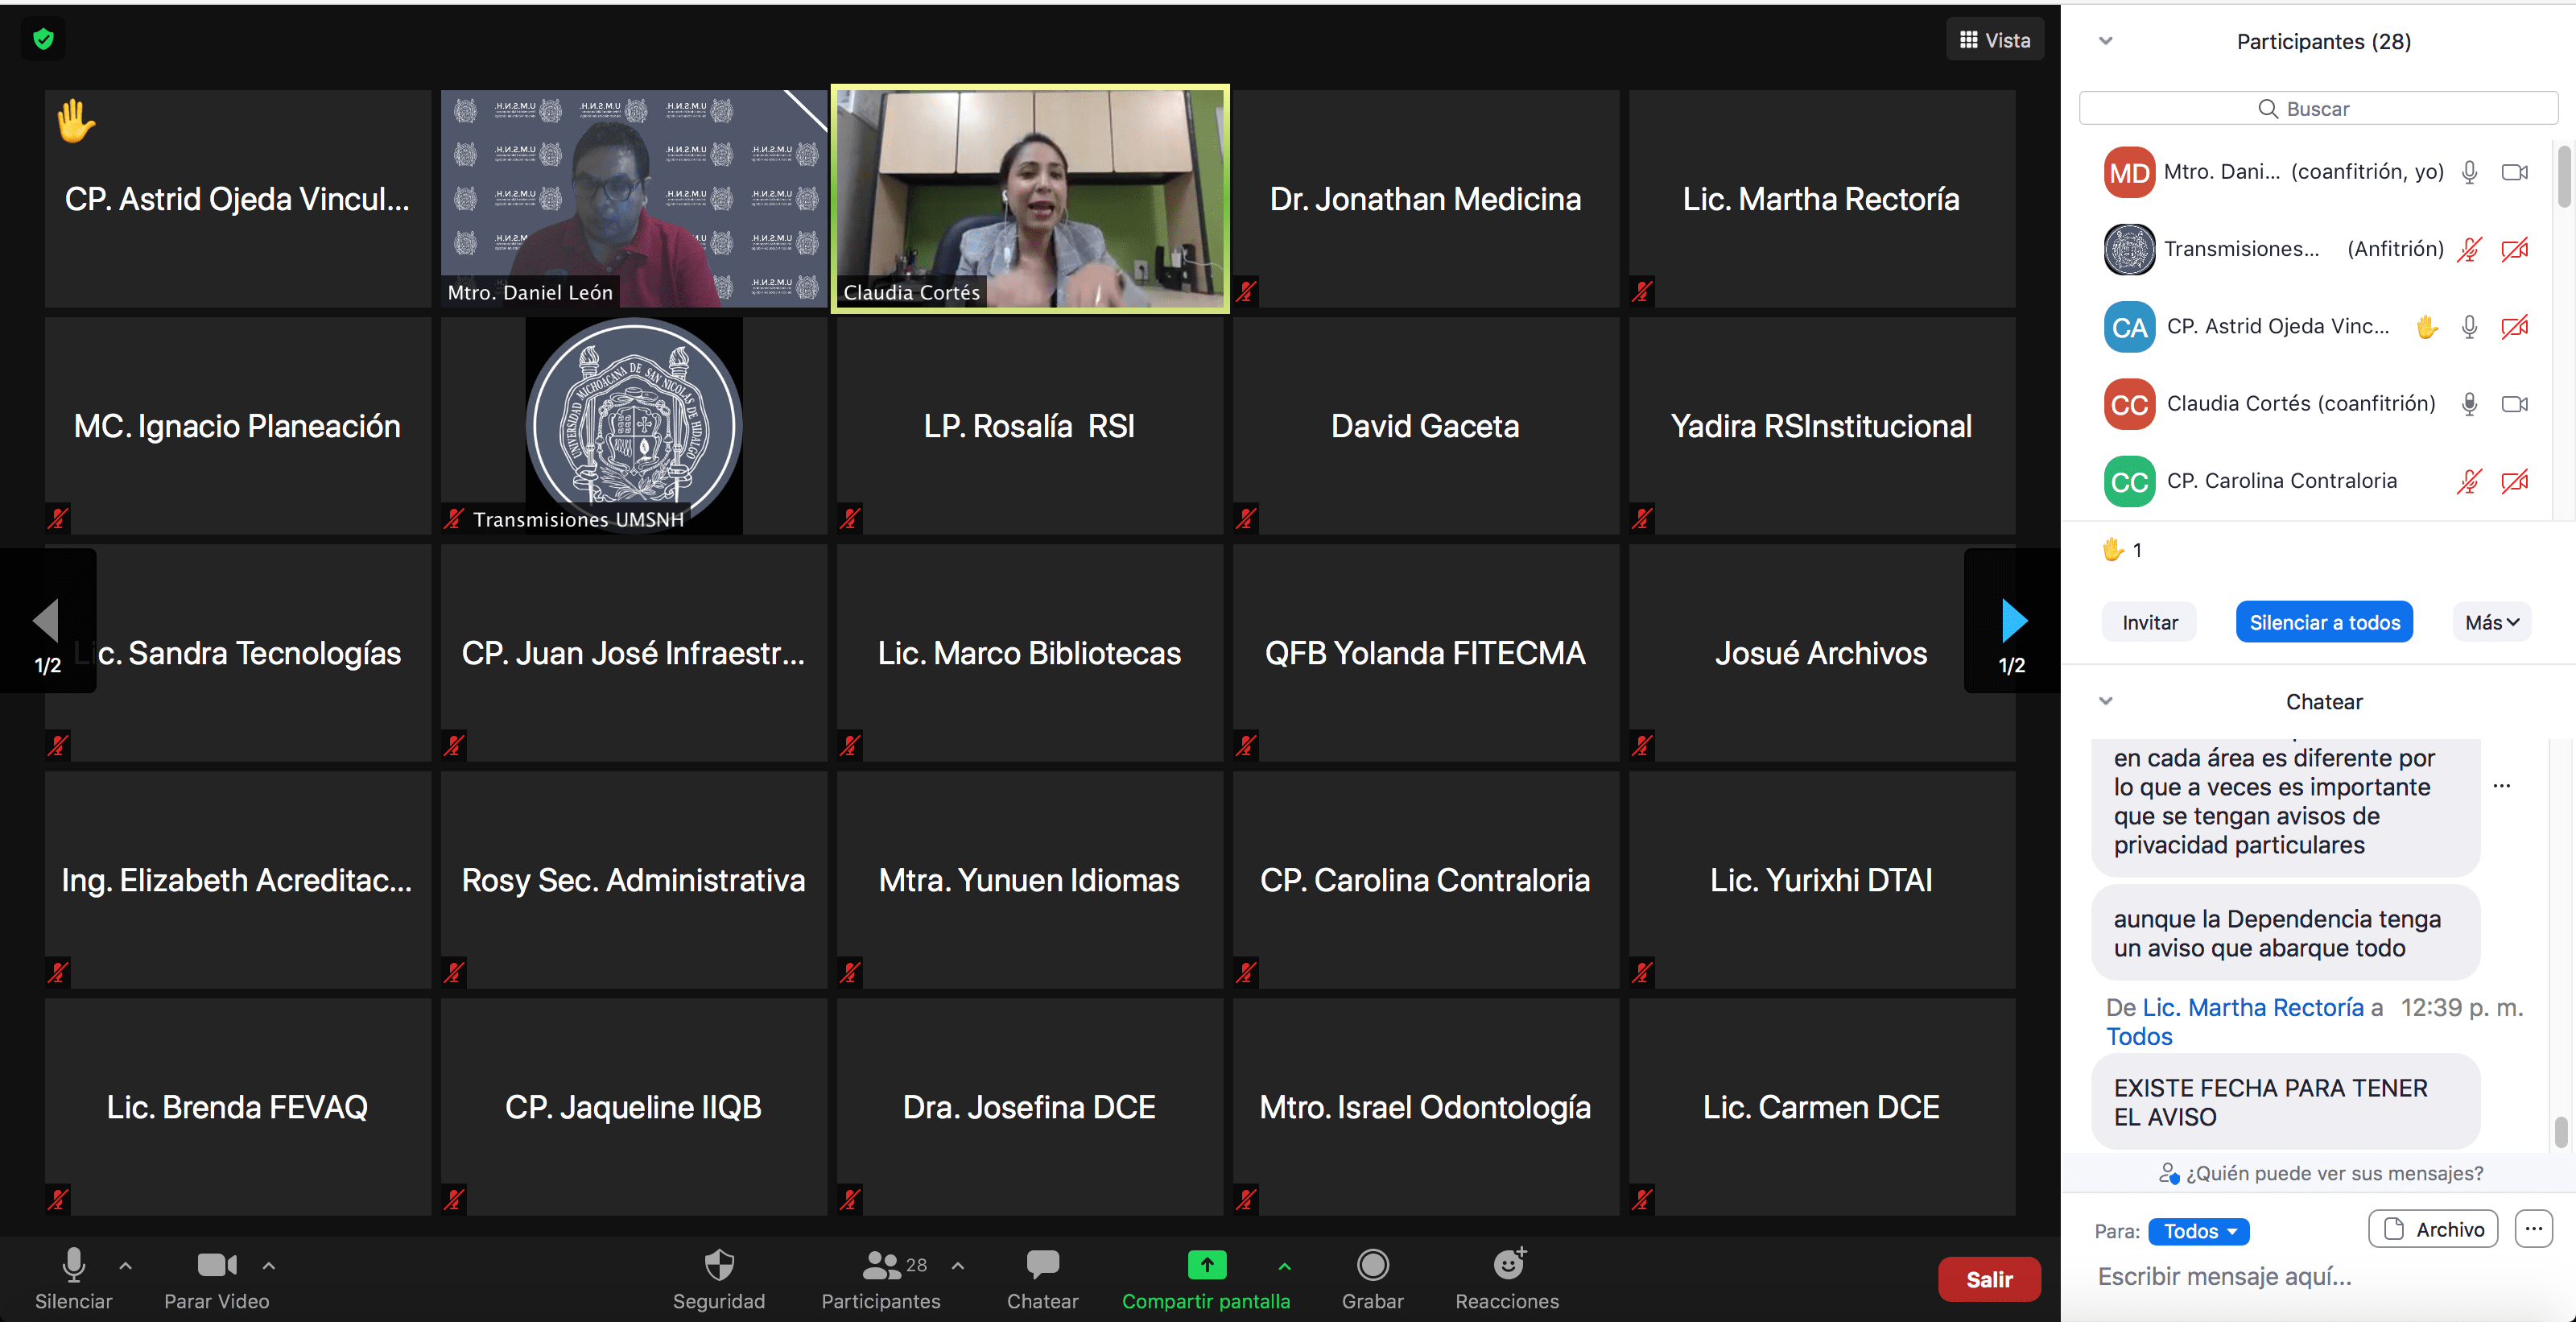Click raised hand icon on CP. Astrid tile
Screen dimensions: 2576x1322
[76, 121]
